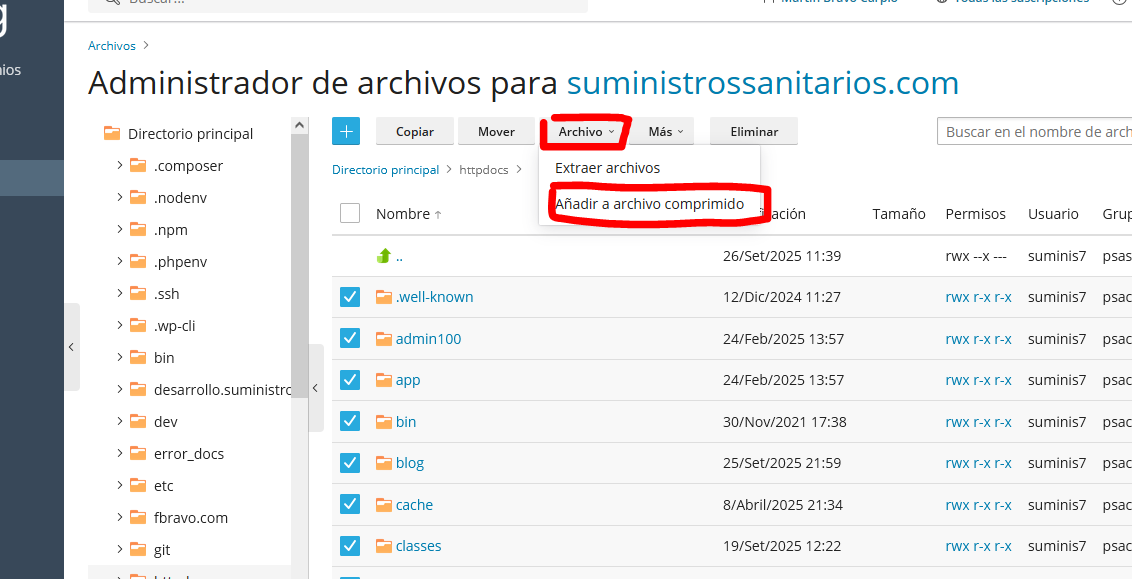
Task: Click the green plus icon to create new item
Action: point(346,130)
